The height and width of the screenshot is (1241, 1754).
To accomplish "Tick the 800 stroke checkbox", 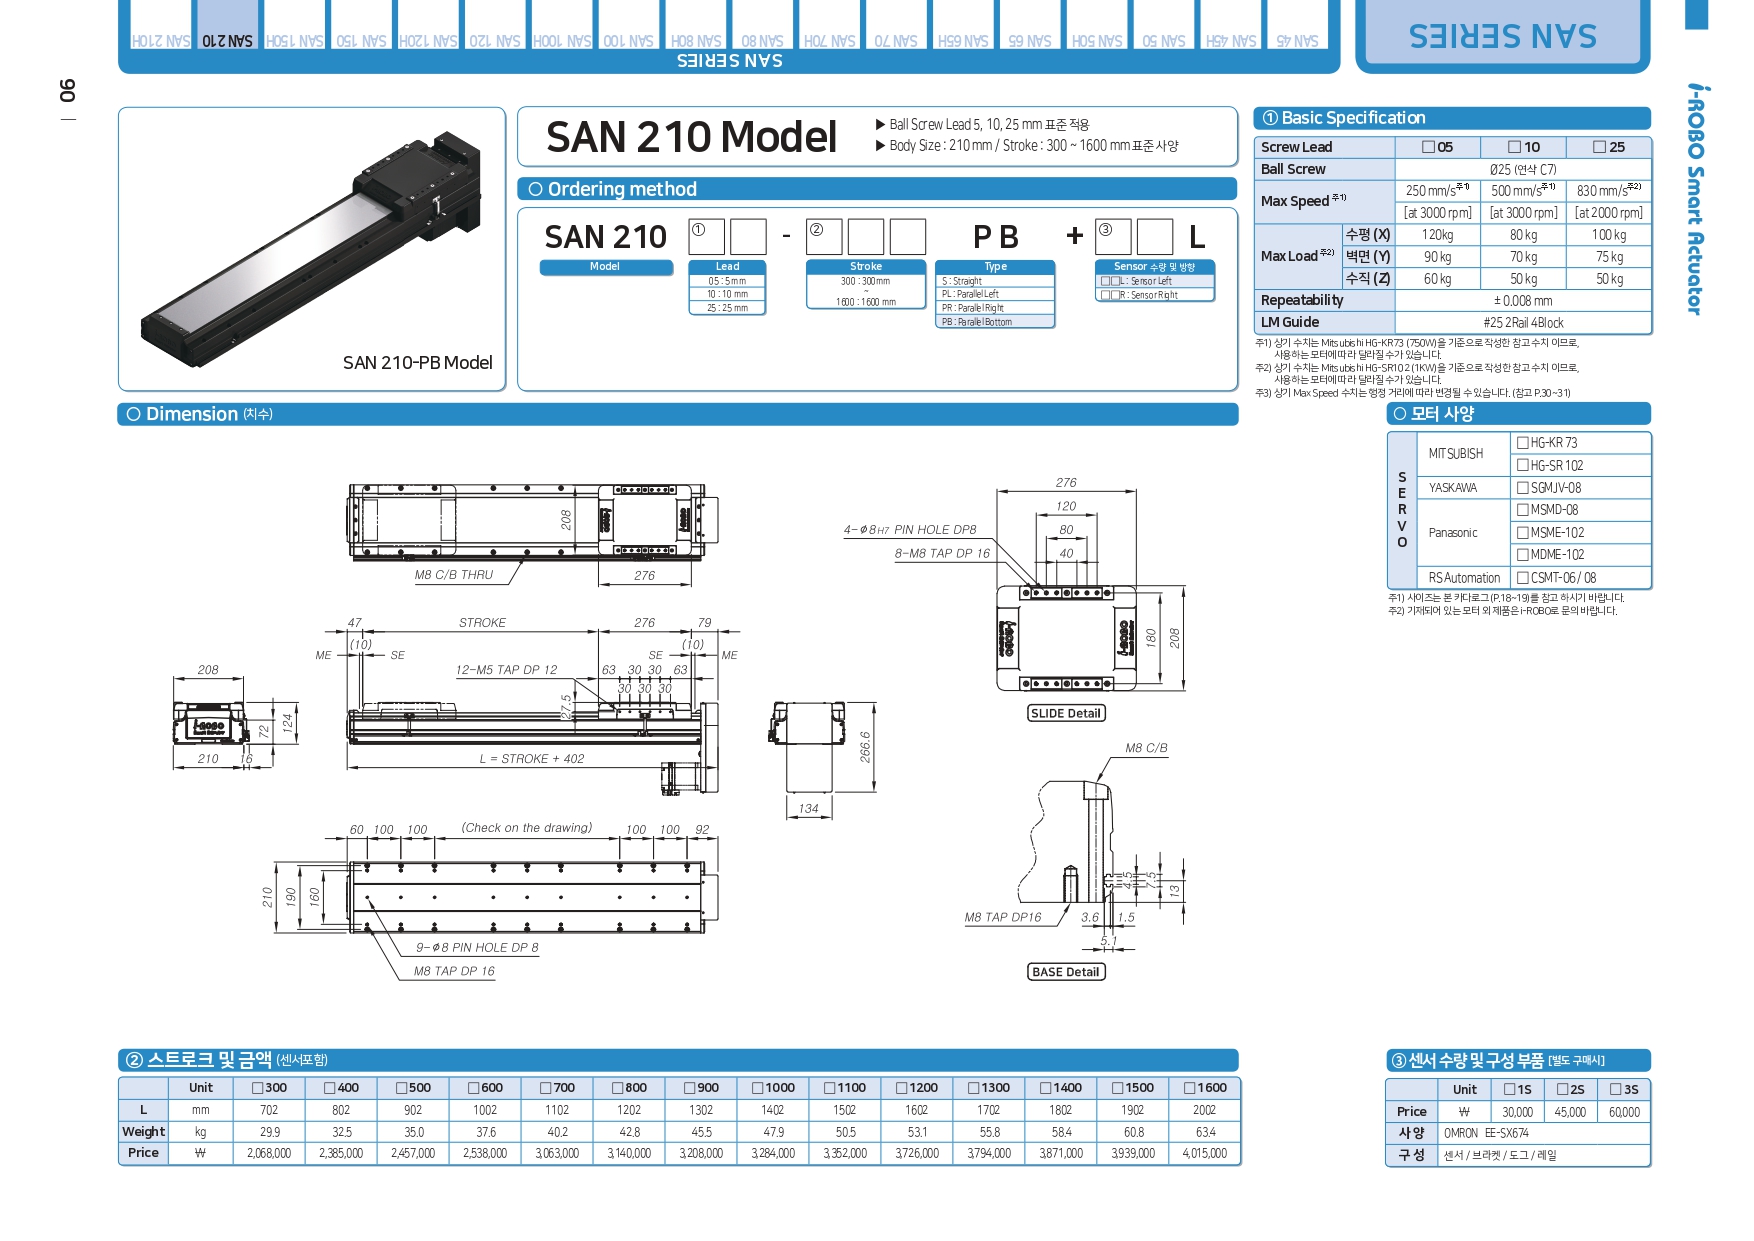I will [617, 1088].
